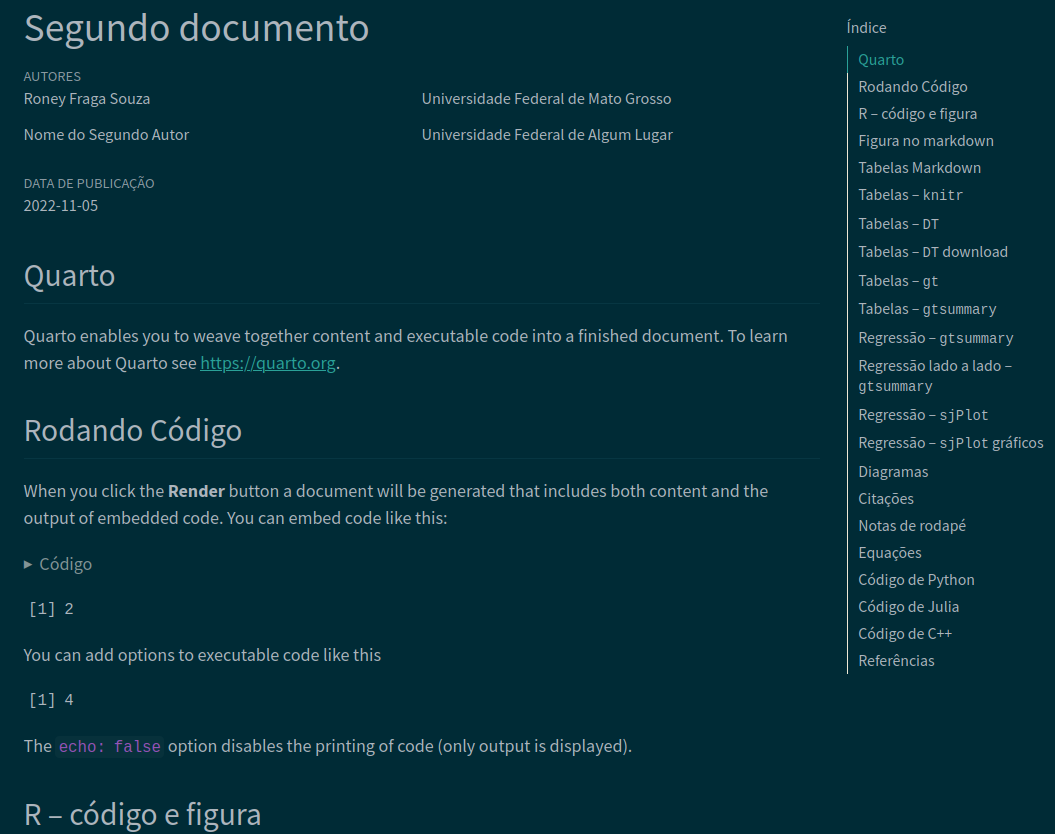The height and width of the screenshot is (834, 1055).
Task: Click the publication date '2022-11-05'
Action: tap(61, 206)
